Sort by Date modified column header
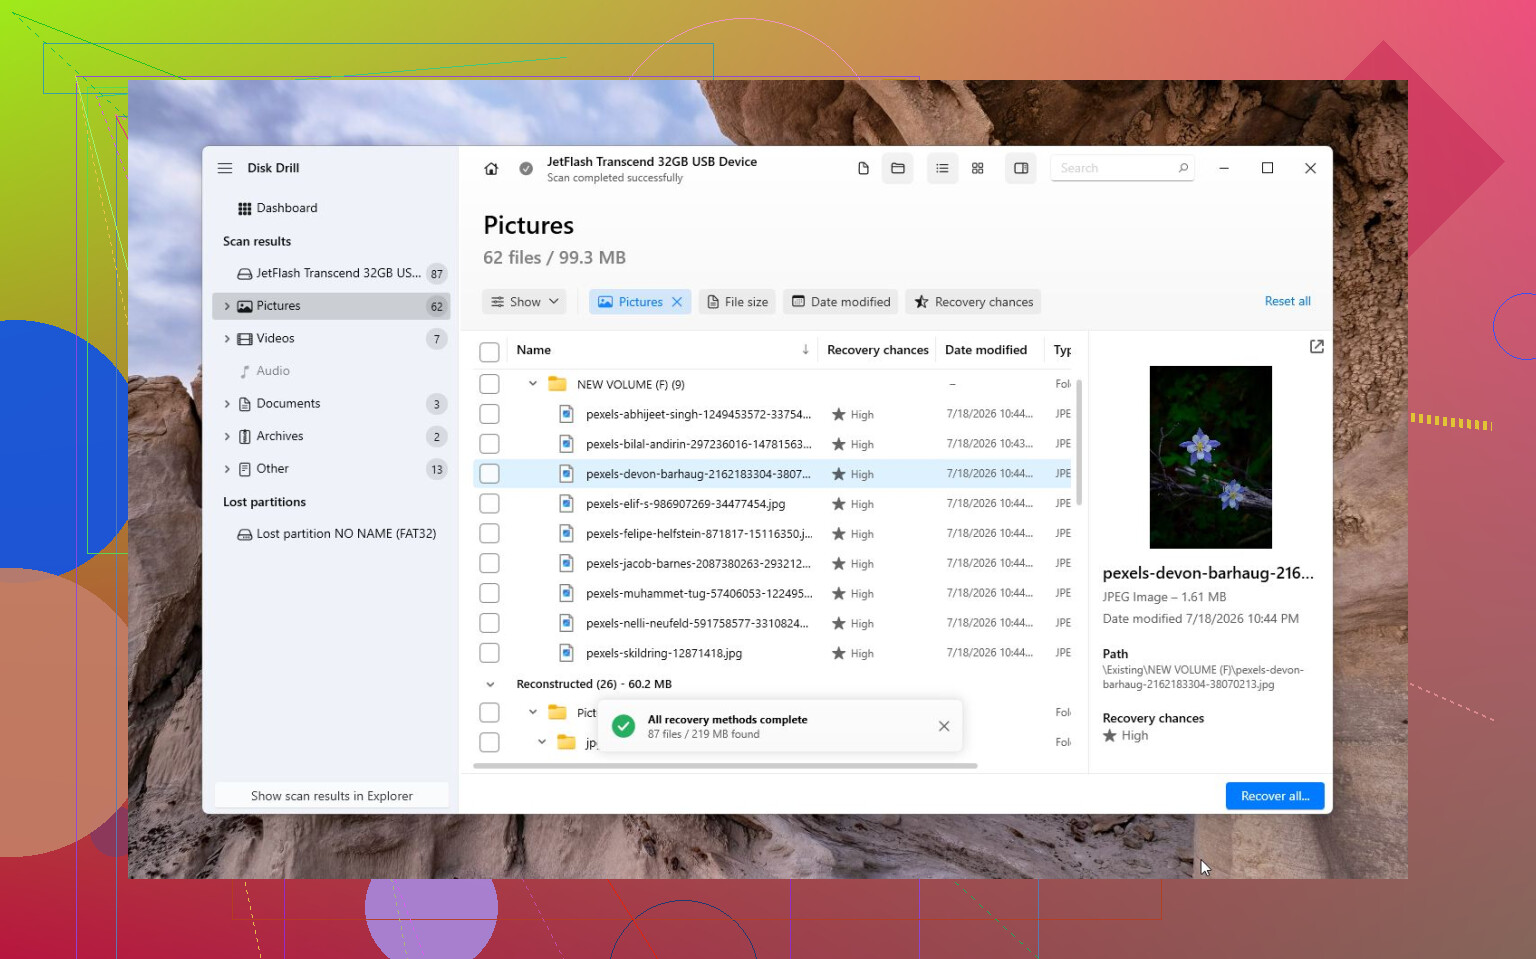 [x=985, y=350]
